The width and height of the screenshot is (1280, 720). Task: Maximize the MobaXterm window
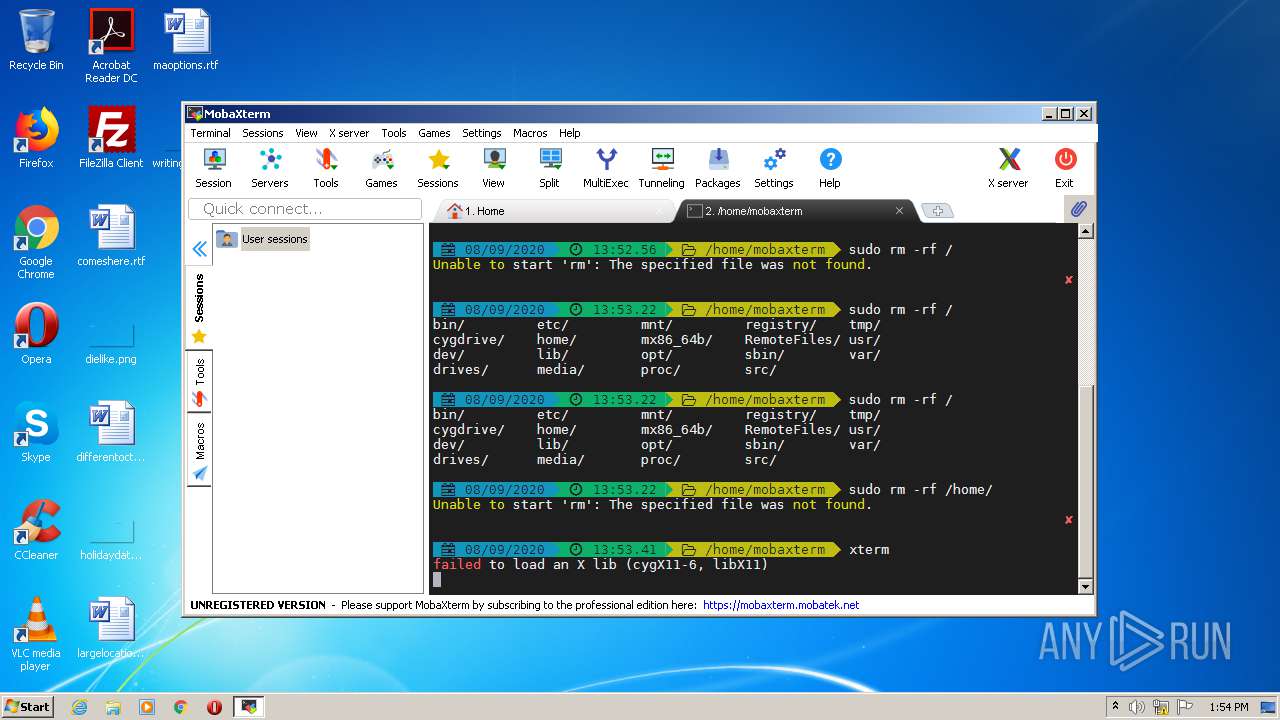click(x=1066, y=114)
